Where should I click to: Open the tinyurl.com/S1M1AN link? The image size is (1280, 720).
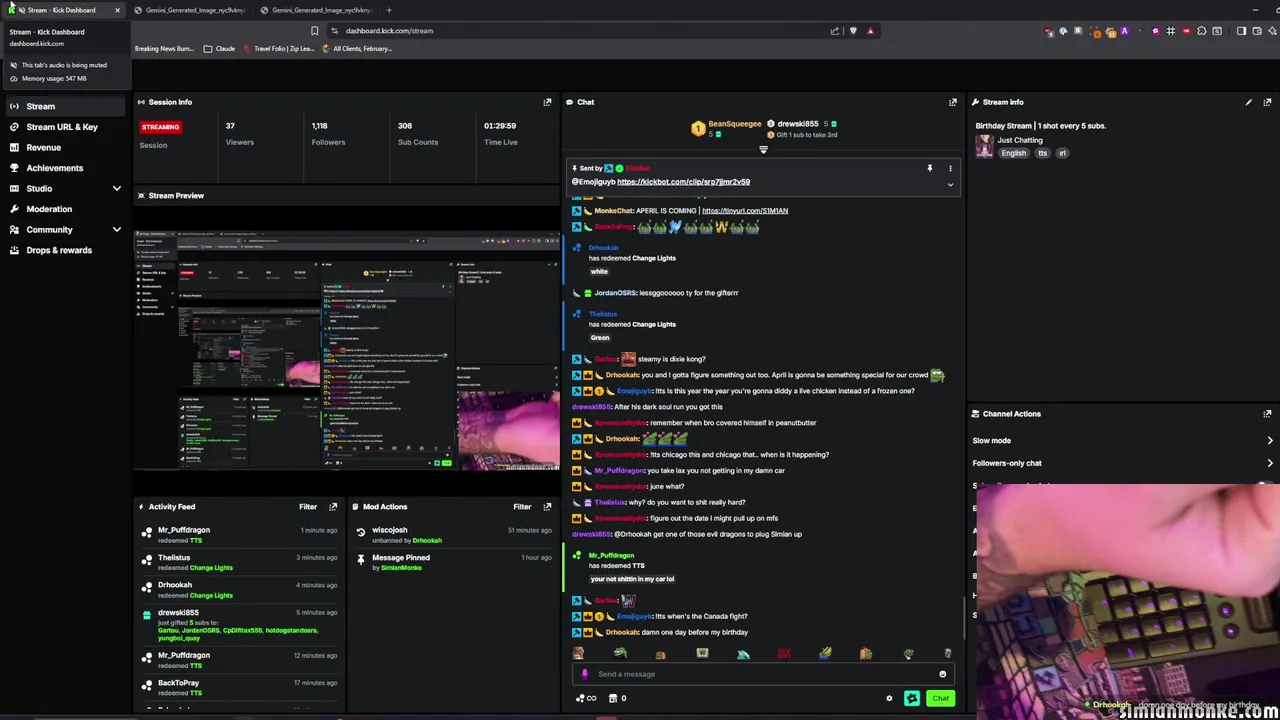tap(745, 211)
